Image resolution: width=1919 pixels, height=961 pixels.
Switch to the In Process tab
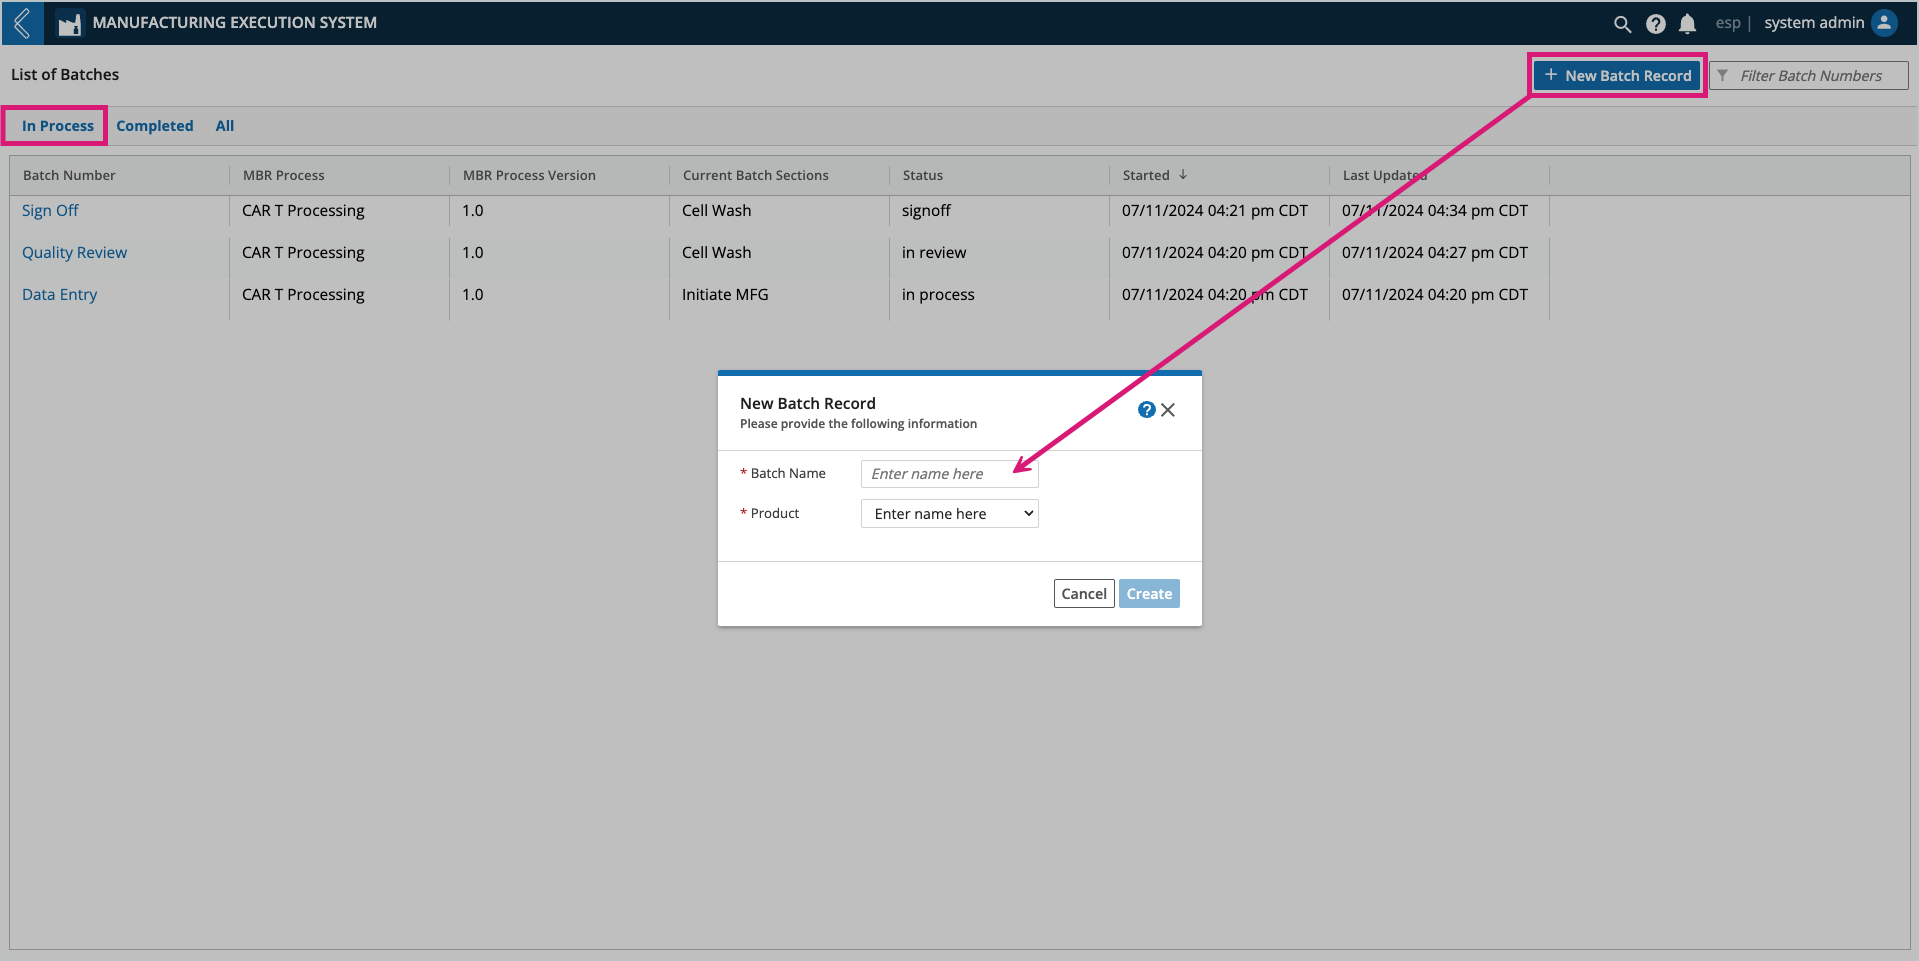point(58,126)
